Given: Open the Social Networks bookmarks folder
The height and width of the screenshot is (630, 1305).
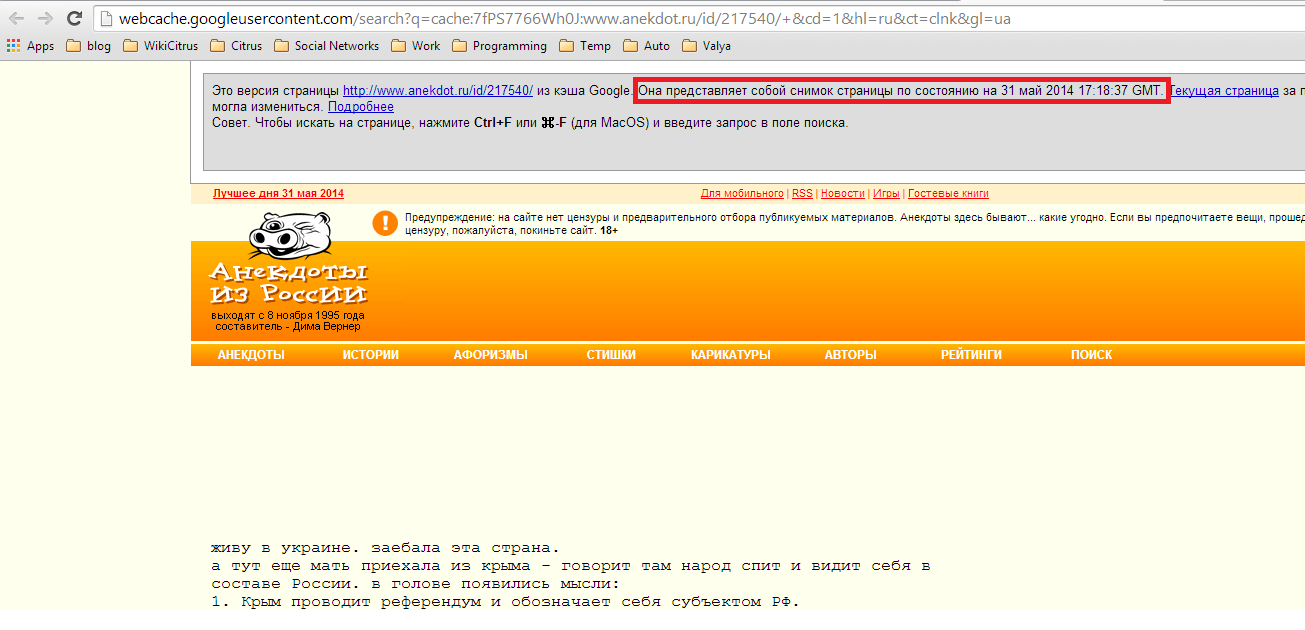Looking at the screenshot, I should [x=326, y=46].
